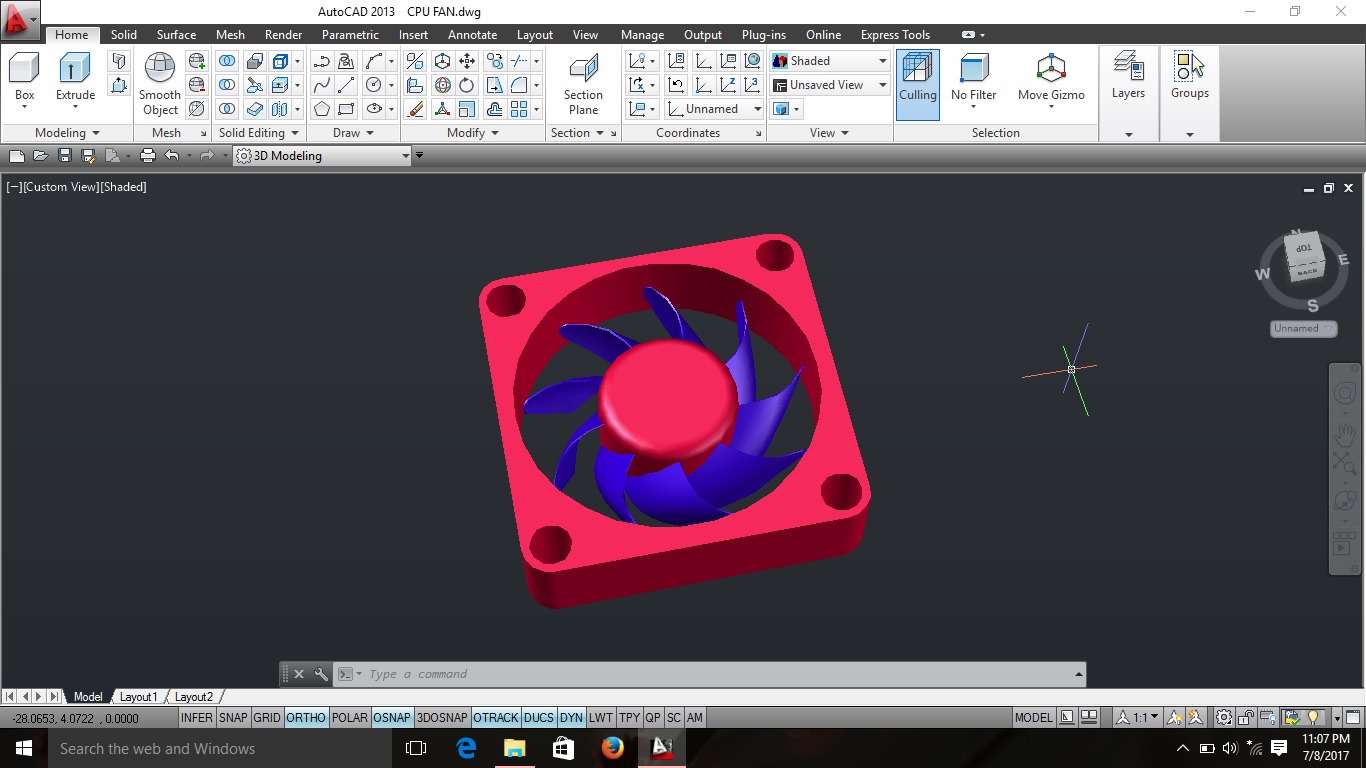Switch to the Layout1 tab
The height and width of the screenshot is (768, 1366).
point(139,697)
